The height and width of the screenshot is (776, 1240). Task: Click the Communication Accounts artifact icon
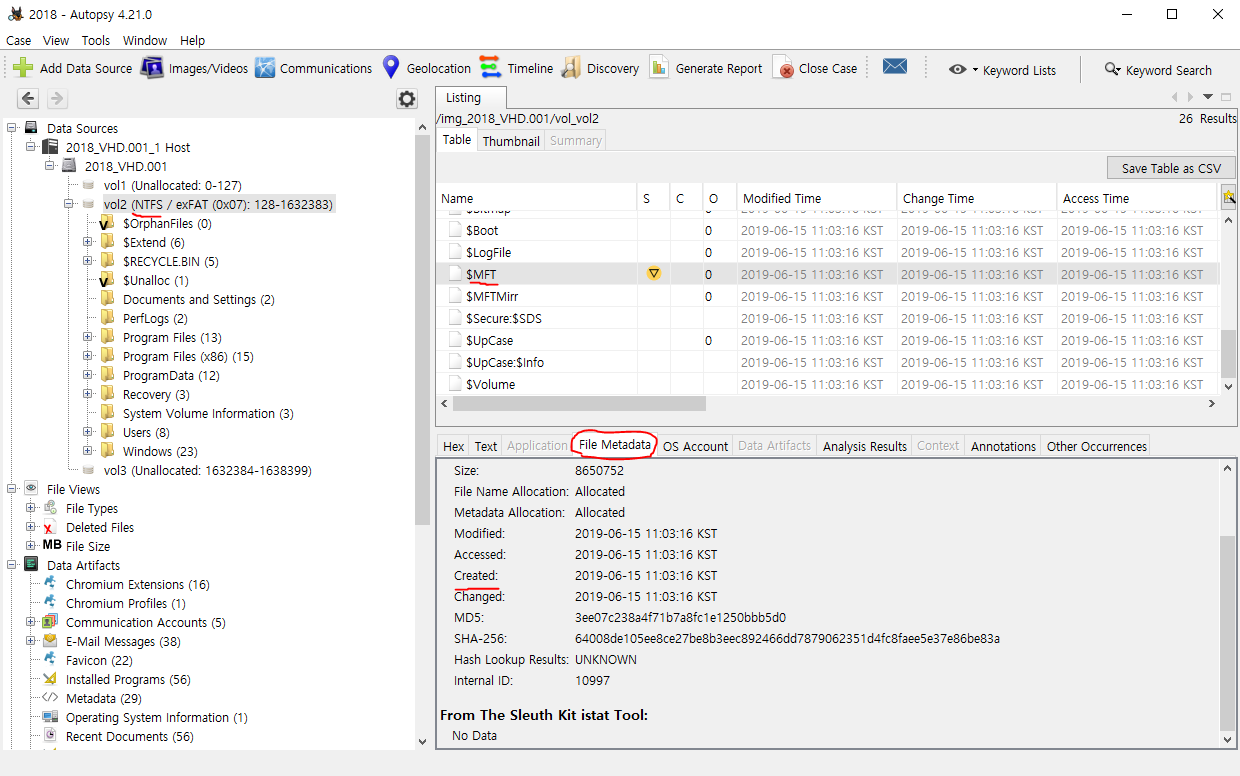click(49, 622)
